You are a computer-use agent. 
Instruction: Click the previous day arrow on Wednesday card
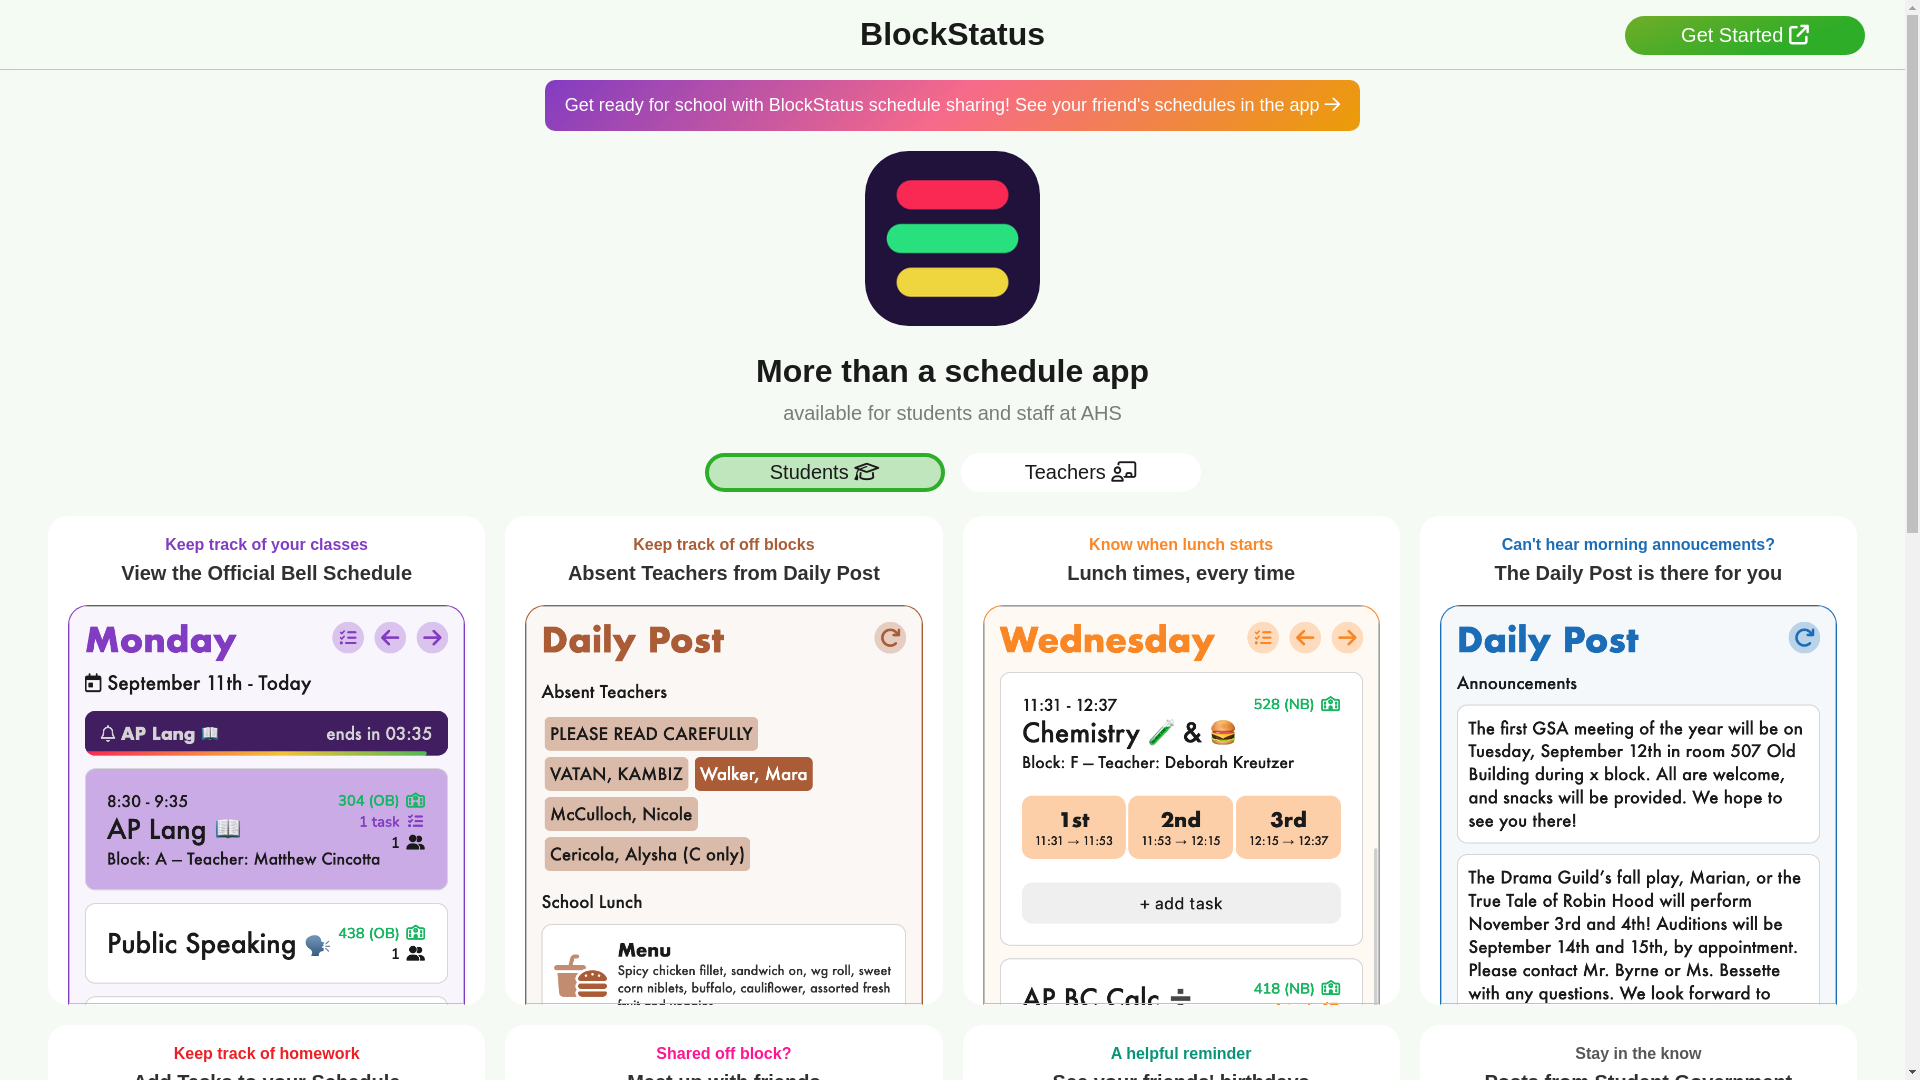click(1305, 638)
